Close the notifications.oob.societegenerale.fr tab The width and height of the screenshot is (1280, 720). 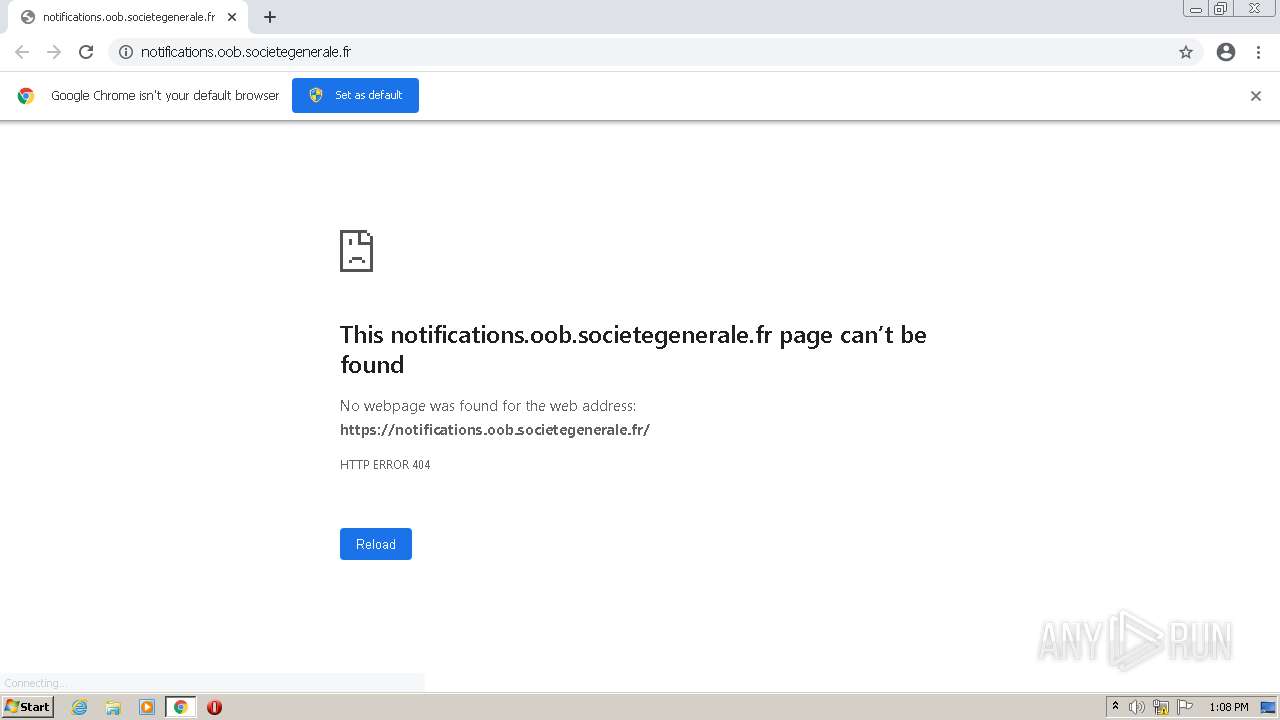point(232,17)
